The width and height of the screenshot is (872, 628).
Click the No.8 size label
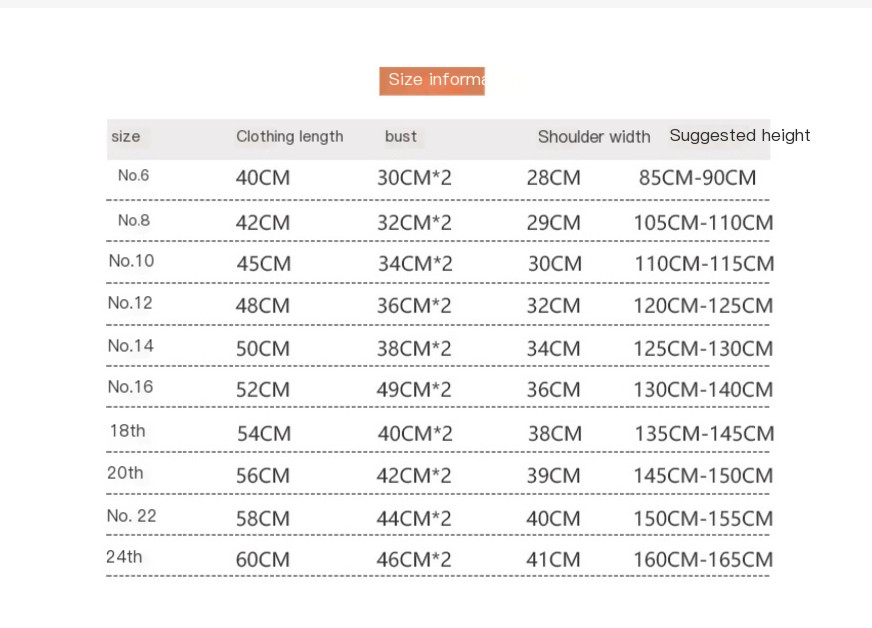(x=134, y=220)
